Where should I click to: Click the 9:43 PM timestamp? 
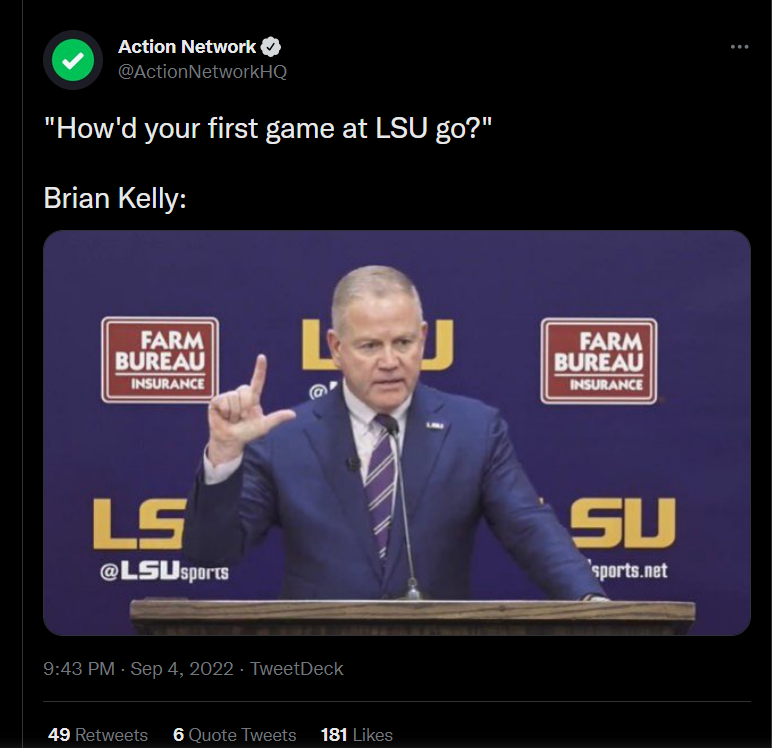click(x=78, y=669)
